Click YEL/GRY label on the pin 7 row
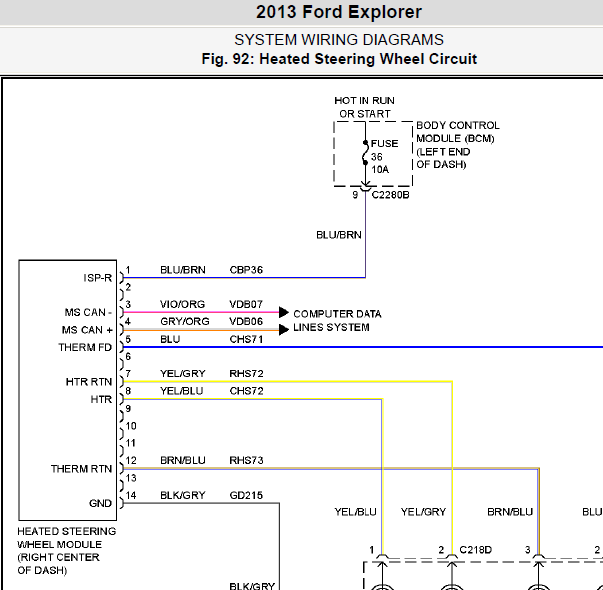Screen dimensions: 603x590 click(183, 373)
